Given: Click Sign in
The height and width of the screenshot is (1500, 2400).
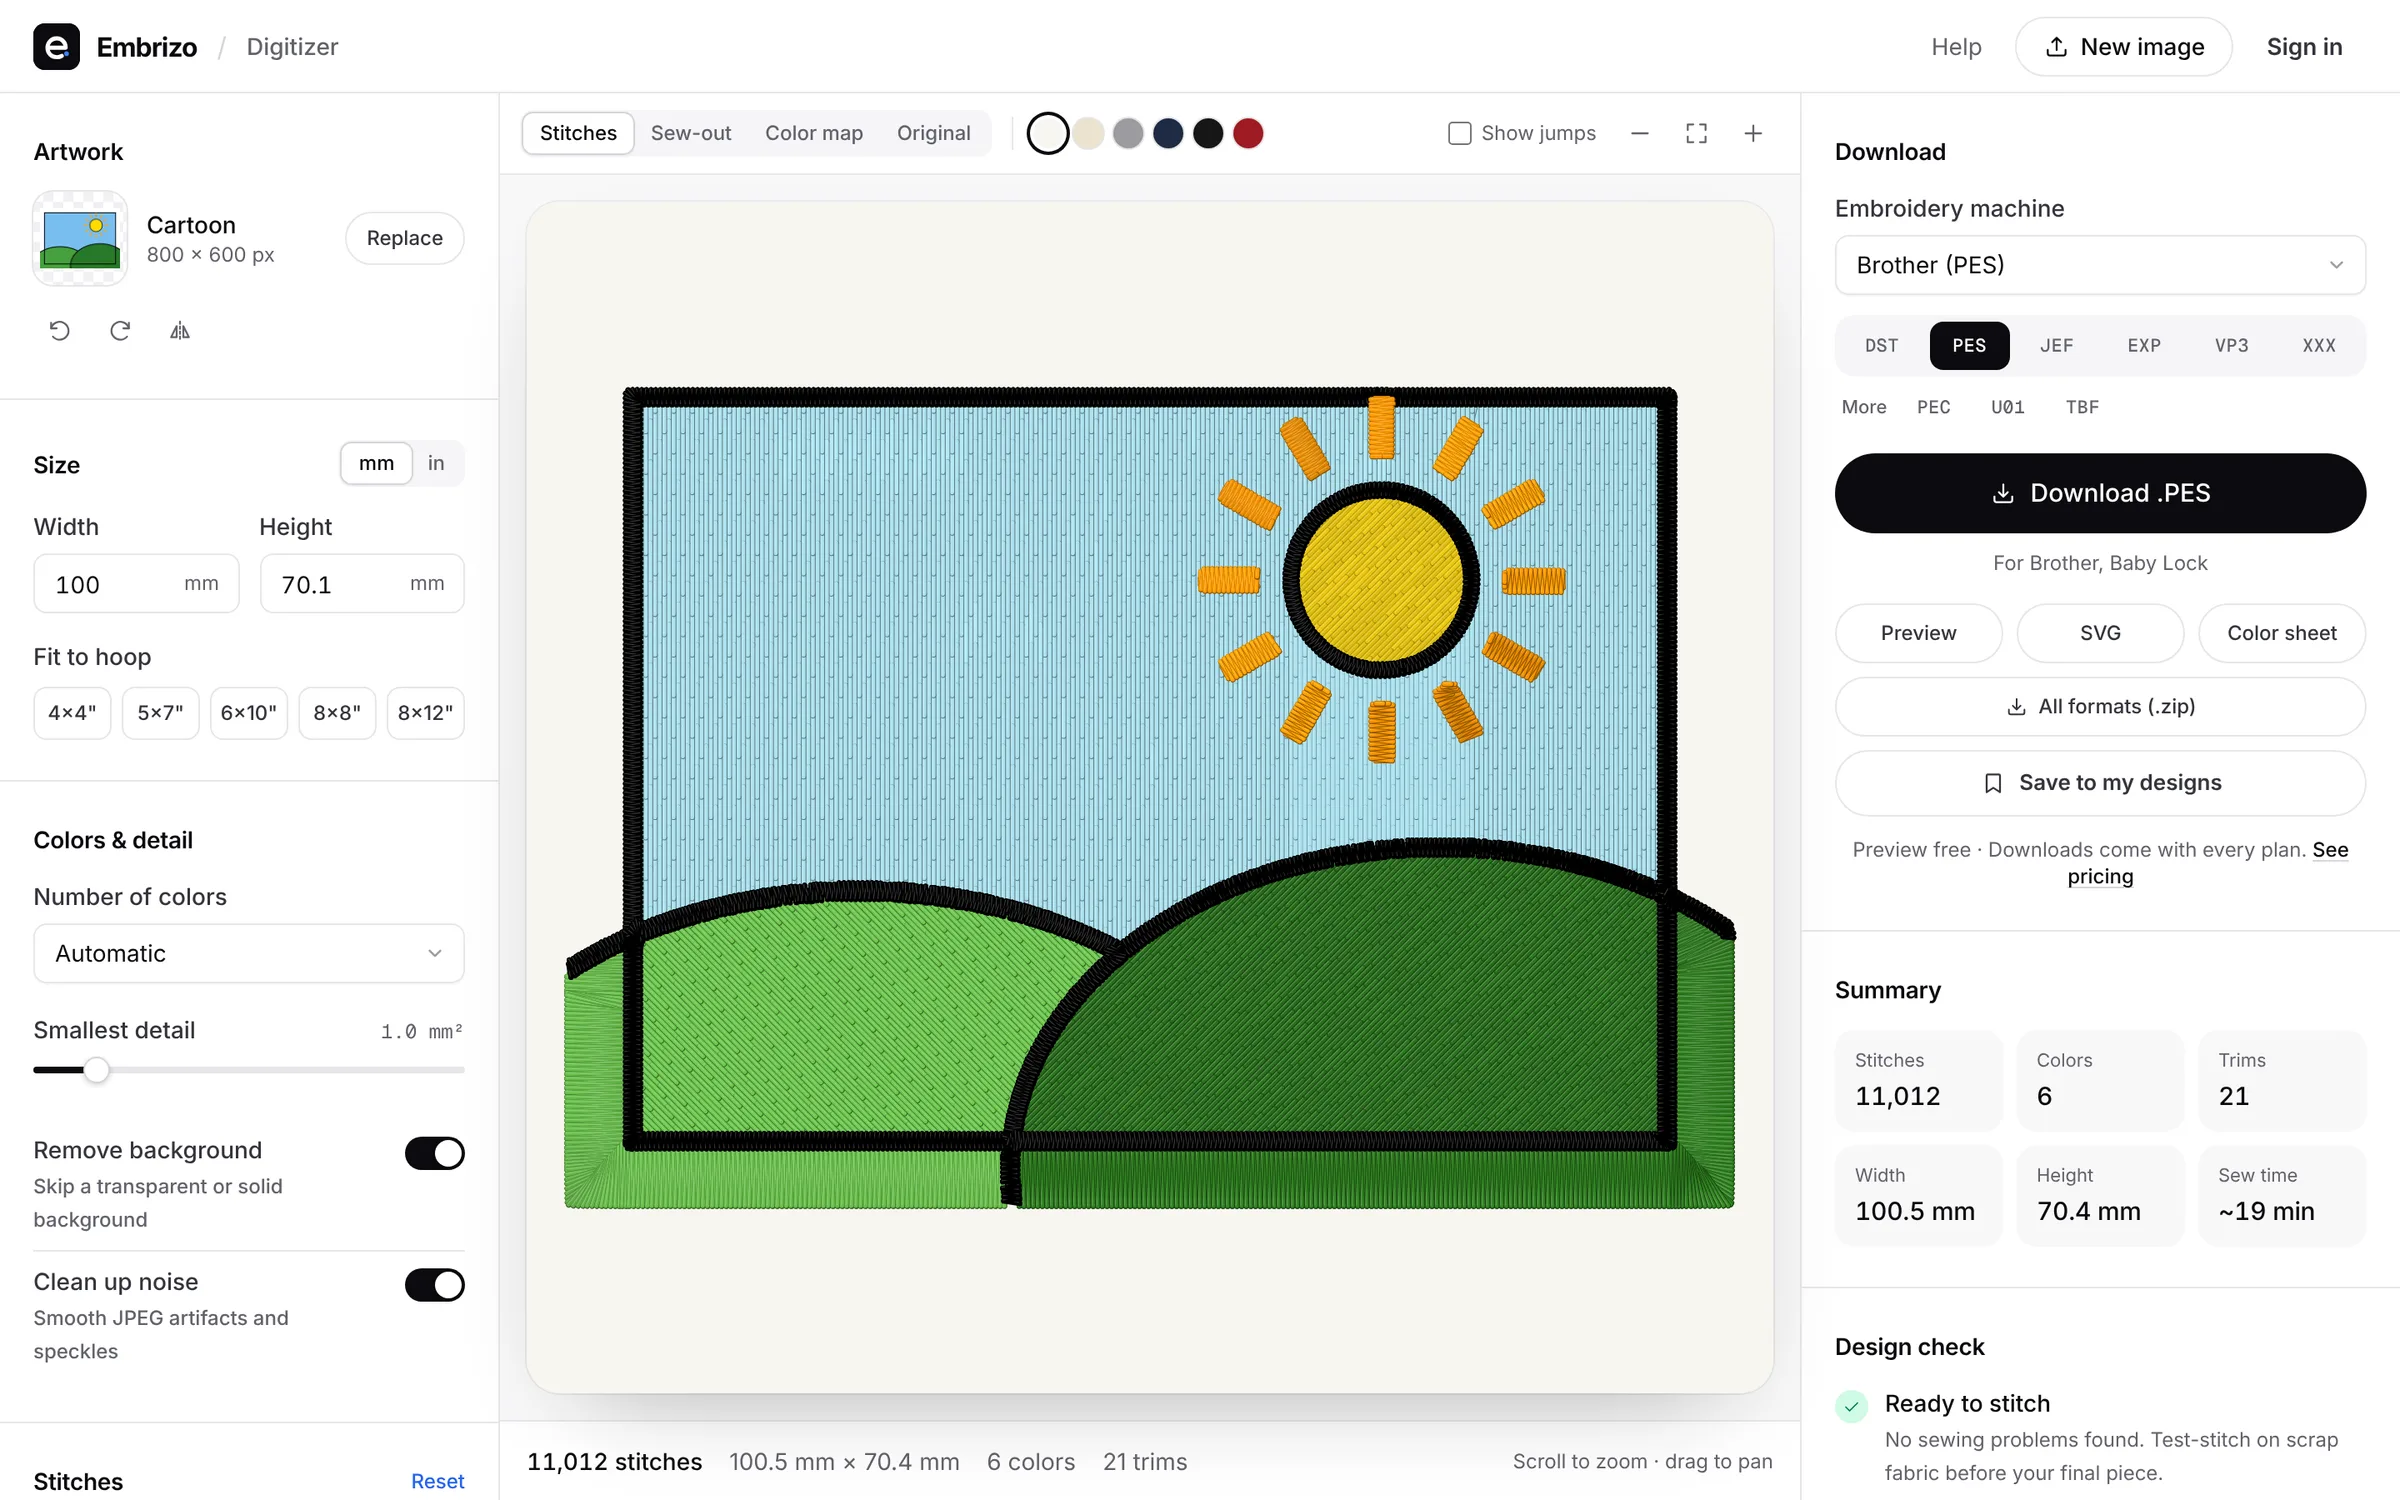Looking at the screenshot, I should pos(2304,47).
